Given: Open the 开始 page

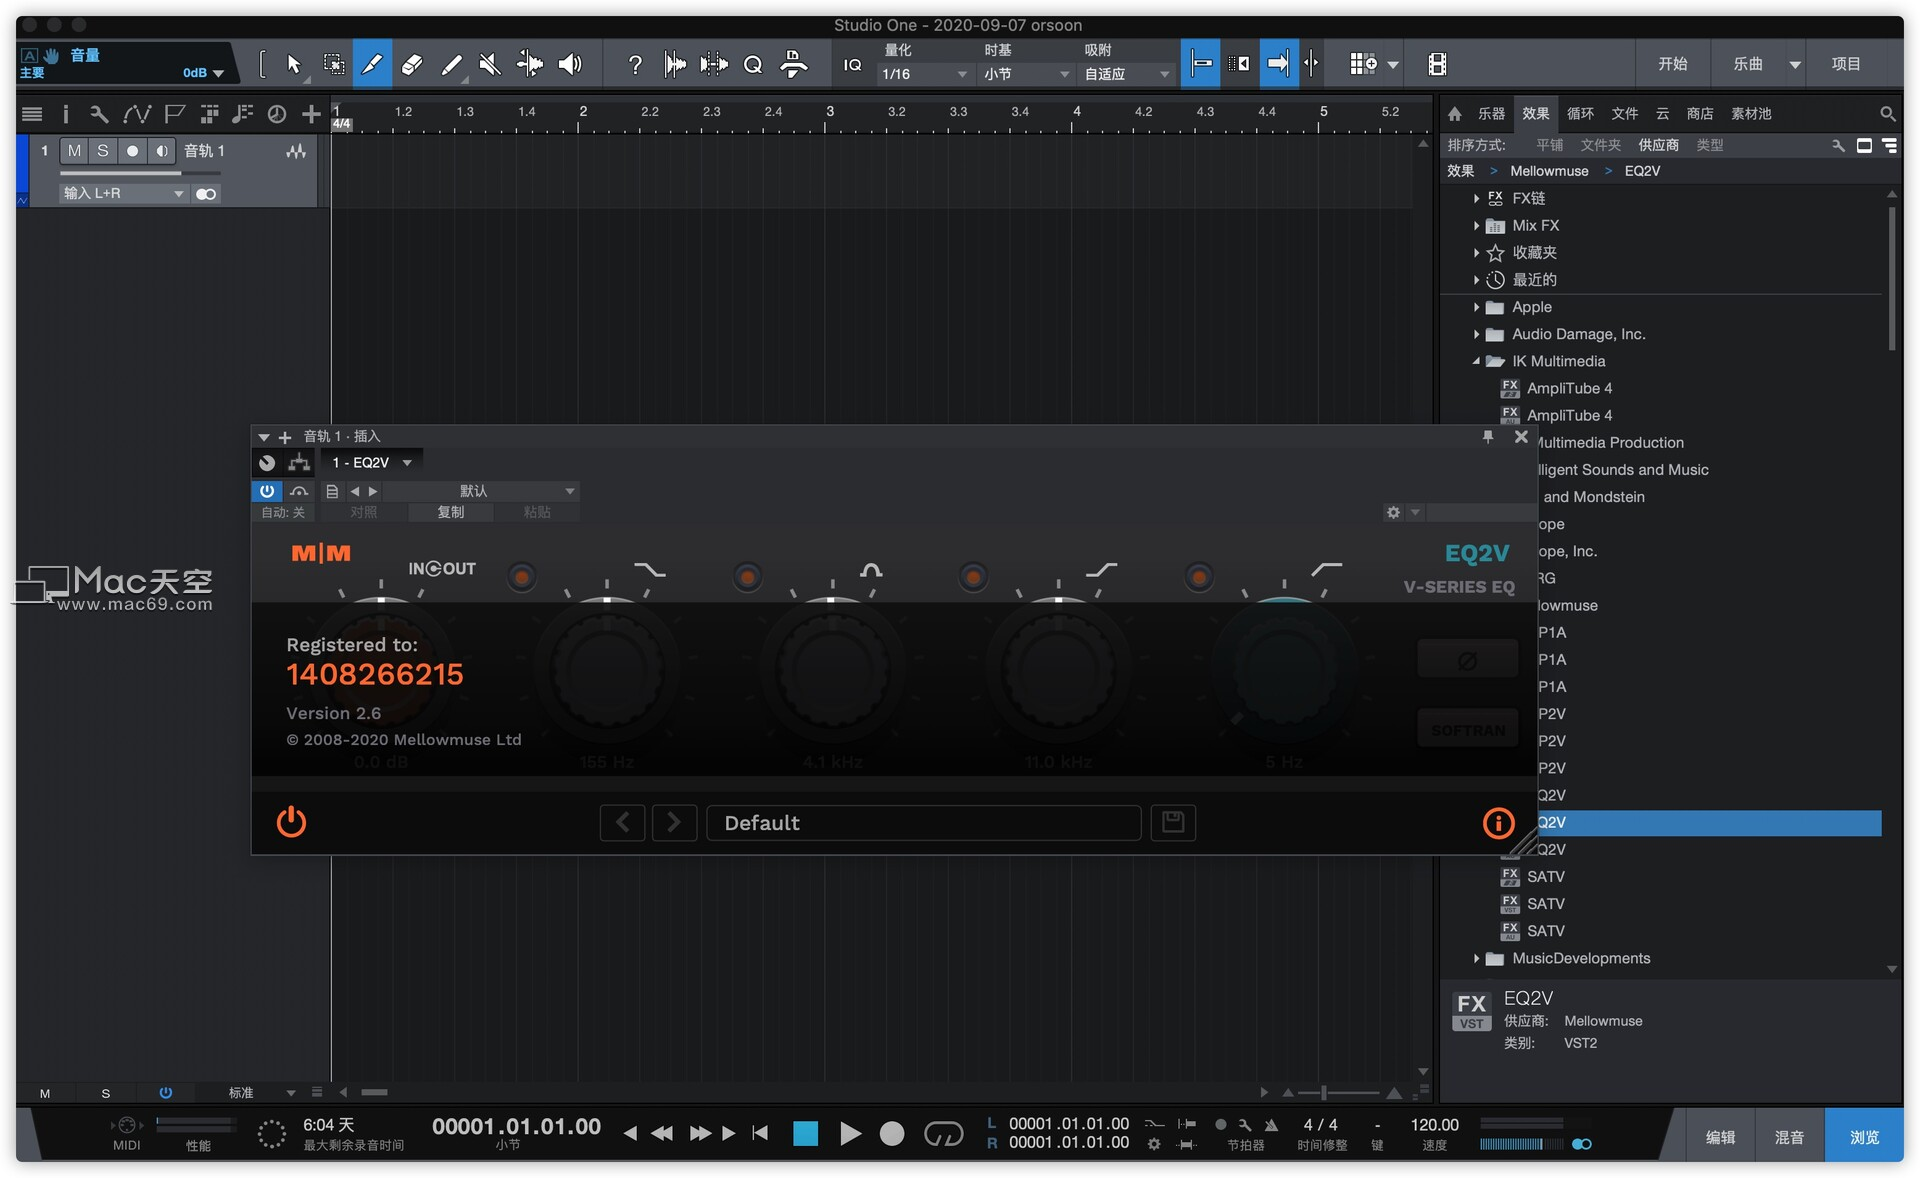Looking at the screenshot, I should [1672, 64].
